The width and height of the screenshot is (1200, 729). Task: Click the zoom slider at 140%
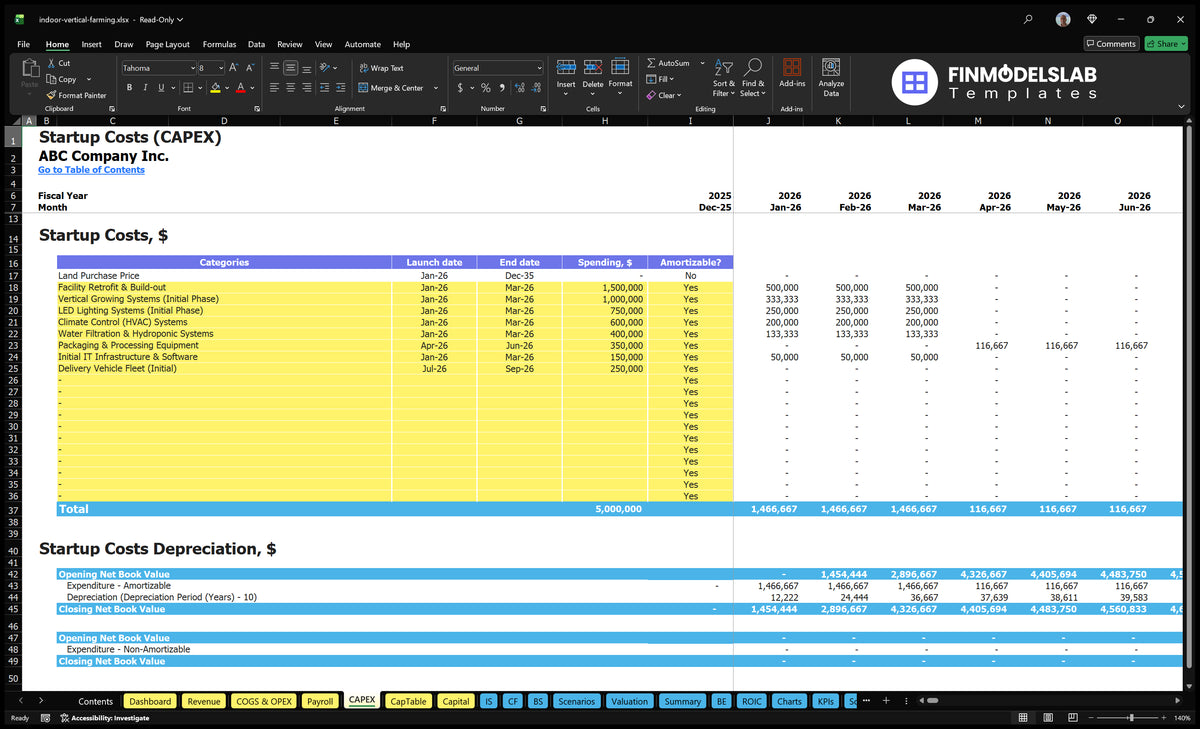pos(1131,718)
